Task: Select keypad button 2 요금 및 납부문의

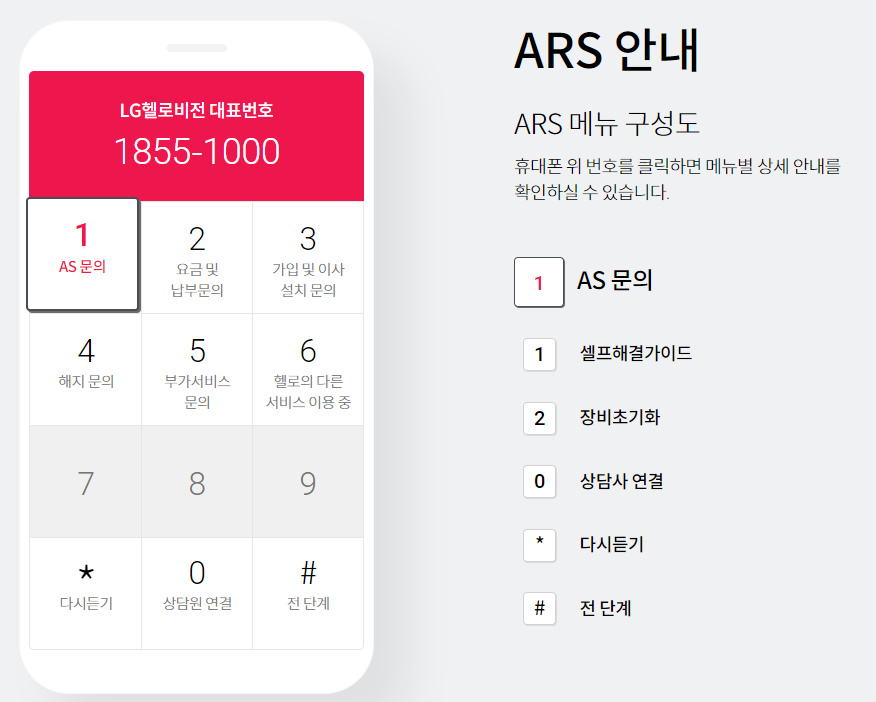Action: pyautogui.click(x=197, y=257)
